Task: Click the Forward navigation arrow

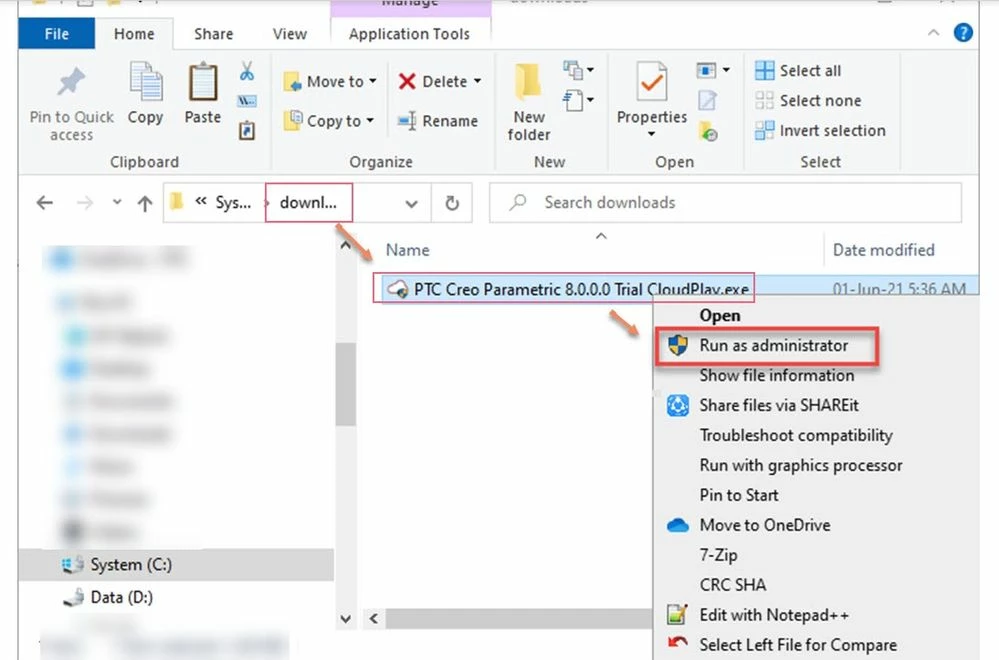Action: 84,203
